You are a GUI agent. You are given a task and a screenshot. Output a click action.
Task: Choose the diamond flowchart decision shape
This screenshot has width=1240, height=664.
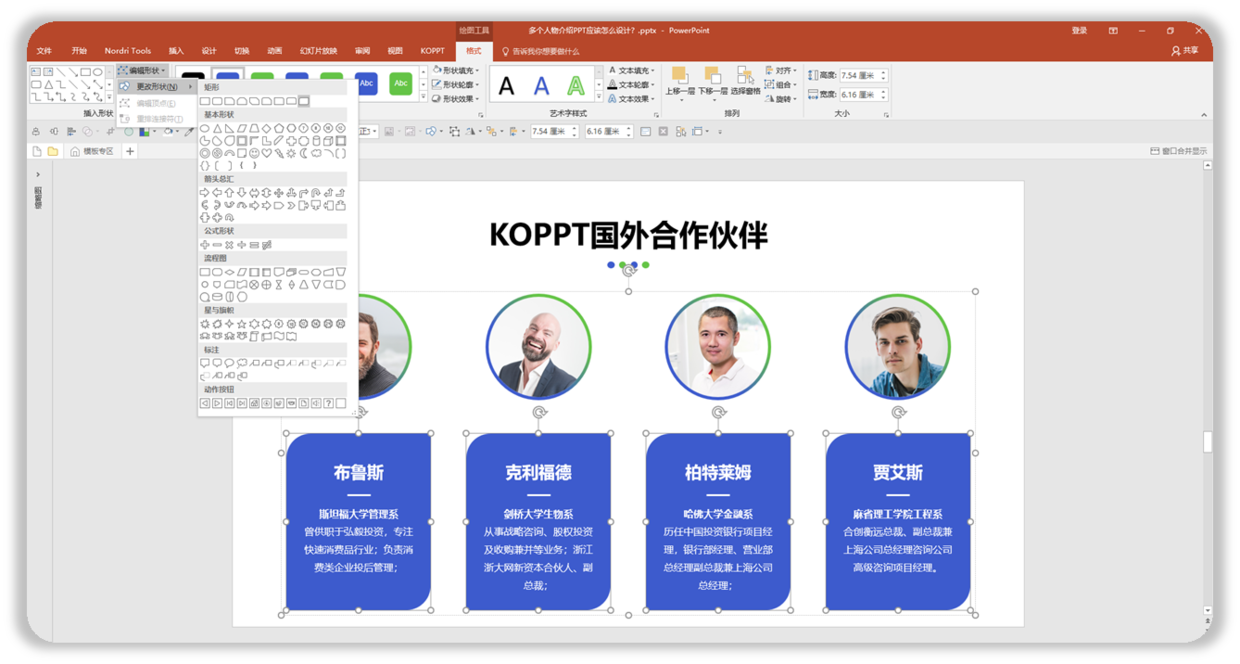(x=230, y=272)
